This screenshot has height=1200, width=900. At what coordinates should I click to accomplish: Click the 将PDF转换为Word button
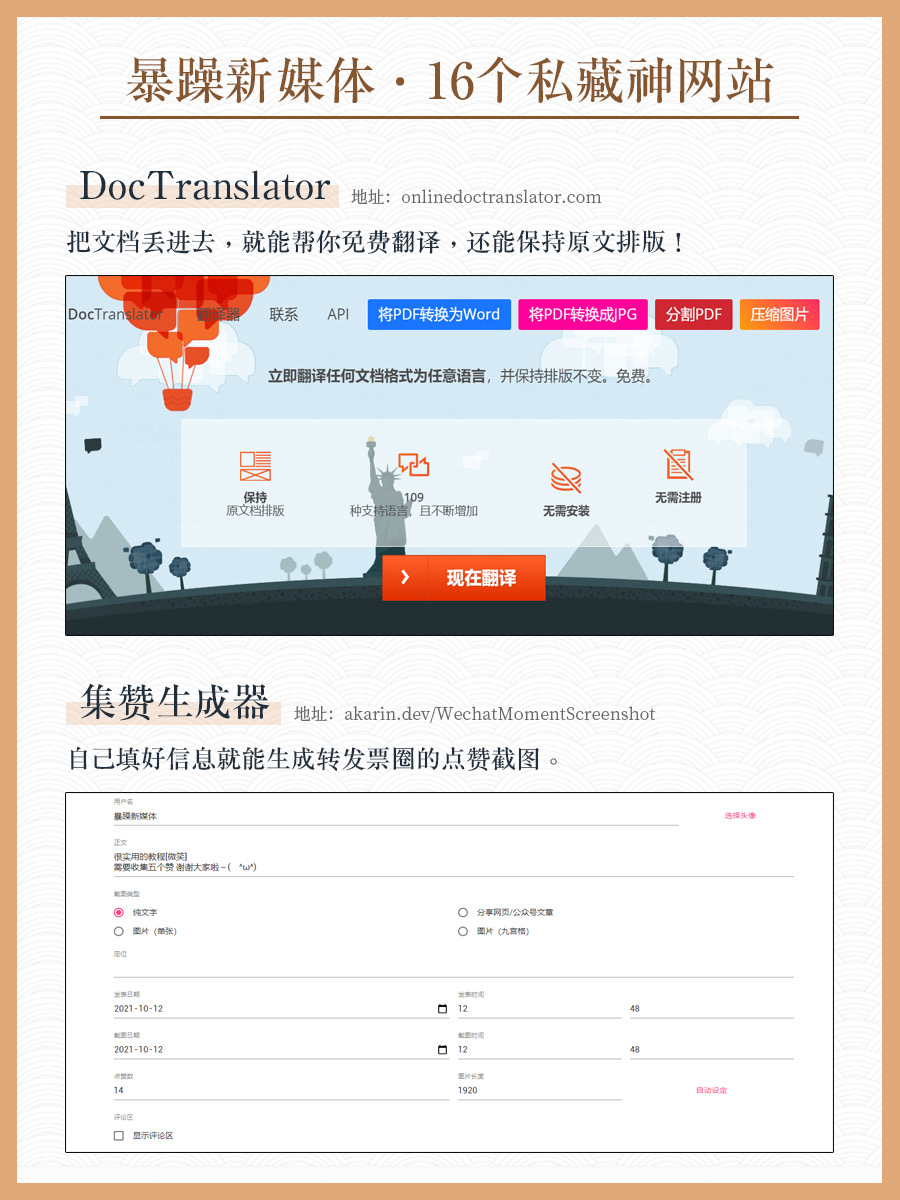[x=439, y=314]
